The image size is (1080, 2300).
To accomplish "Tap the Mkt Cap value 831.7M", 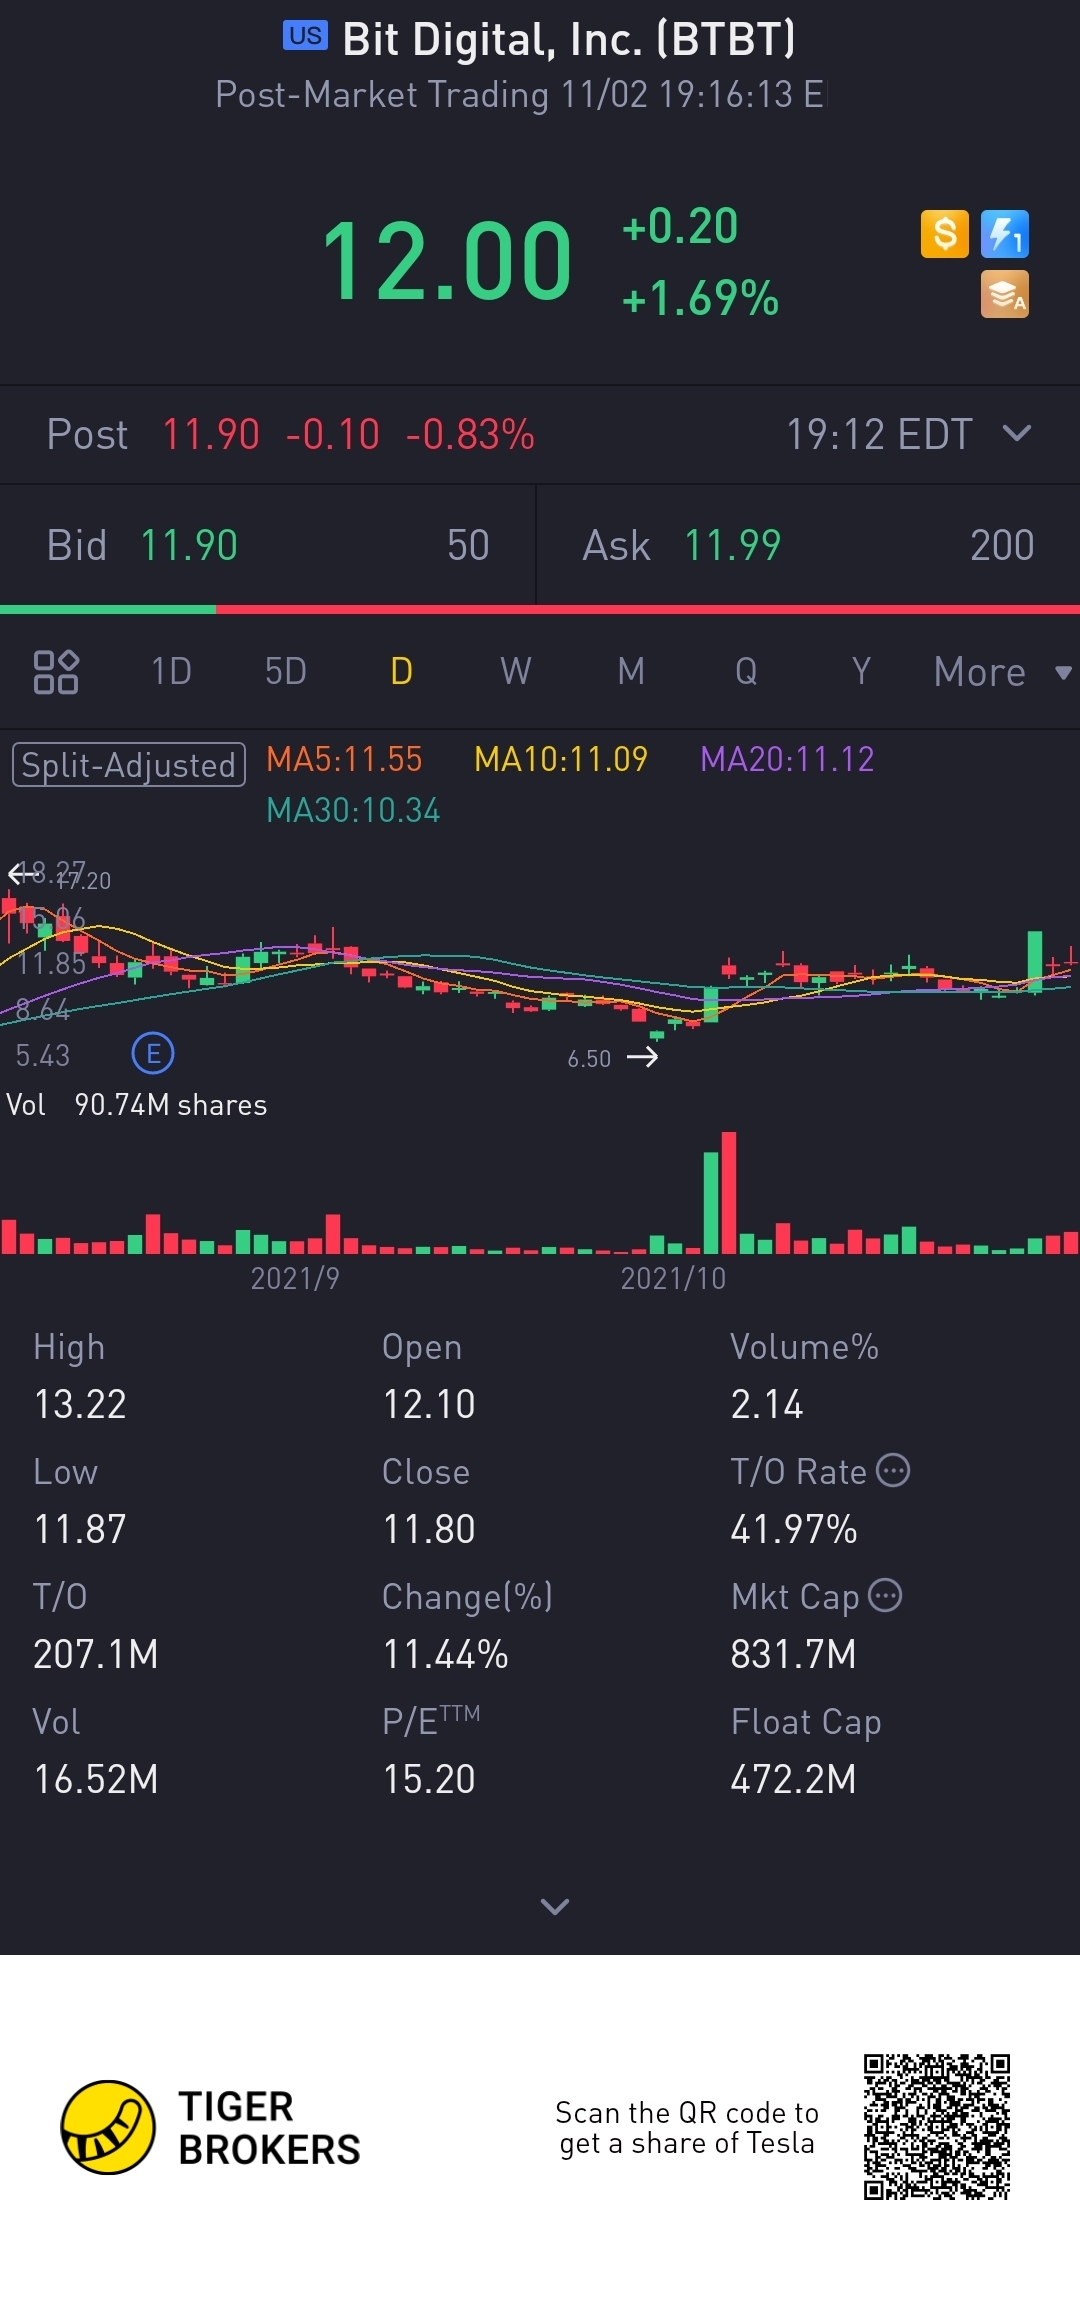I will (793, 1654).
